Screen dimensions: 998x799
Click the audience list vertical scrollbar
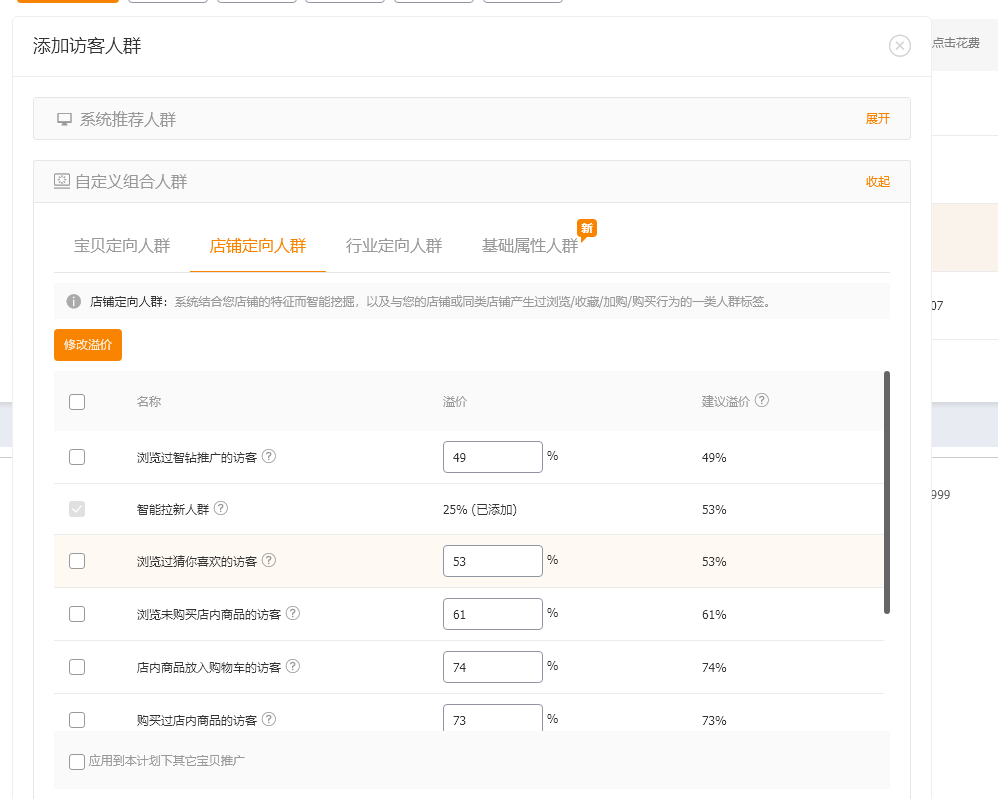point(887,490)
